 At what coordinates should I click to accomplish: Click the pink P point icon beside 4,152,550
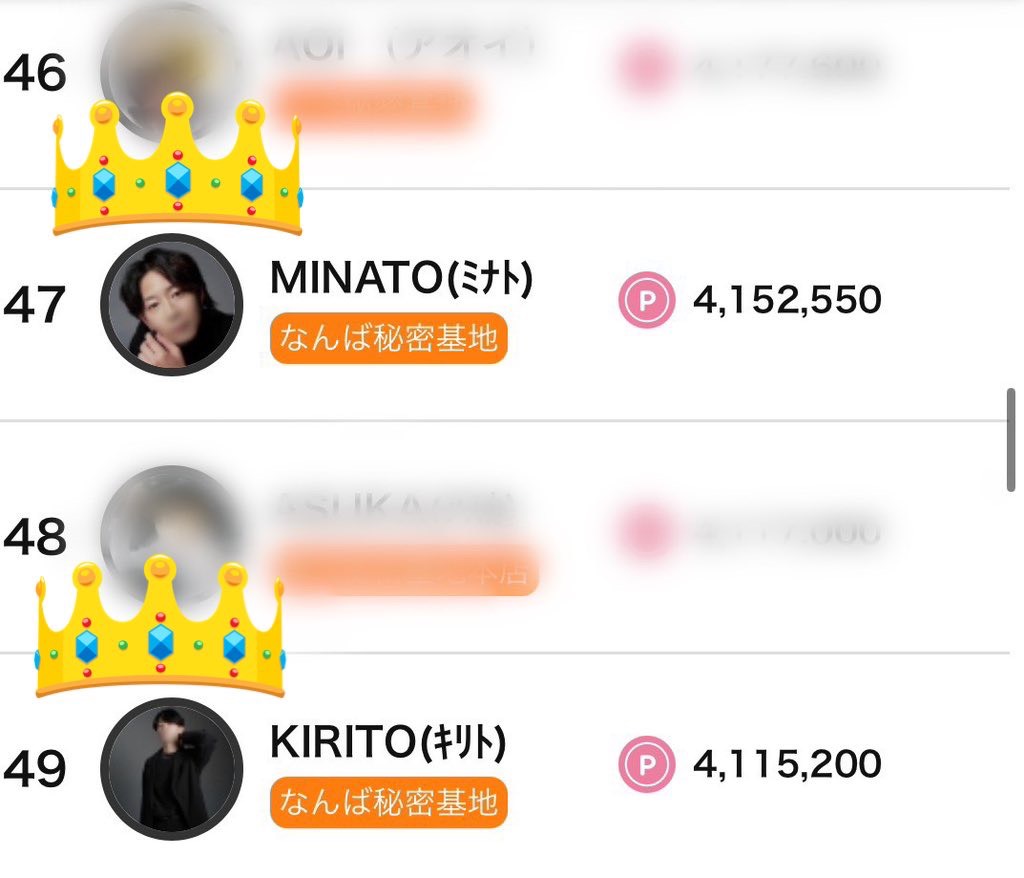click(x=647, y=301)
